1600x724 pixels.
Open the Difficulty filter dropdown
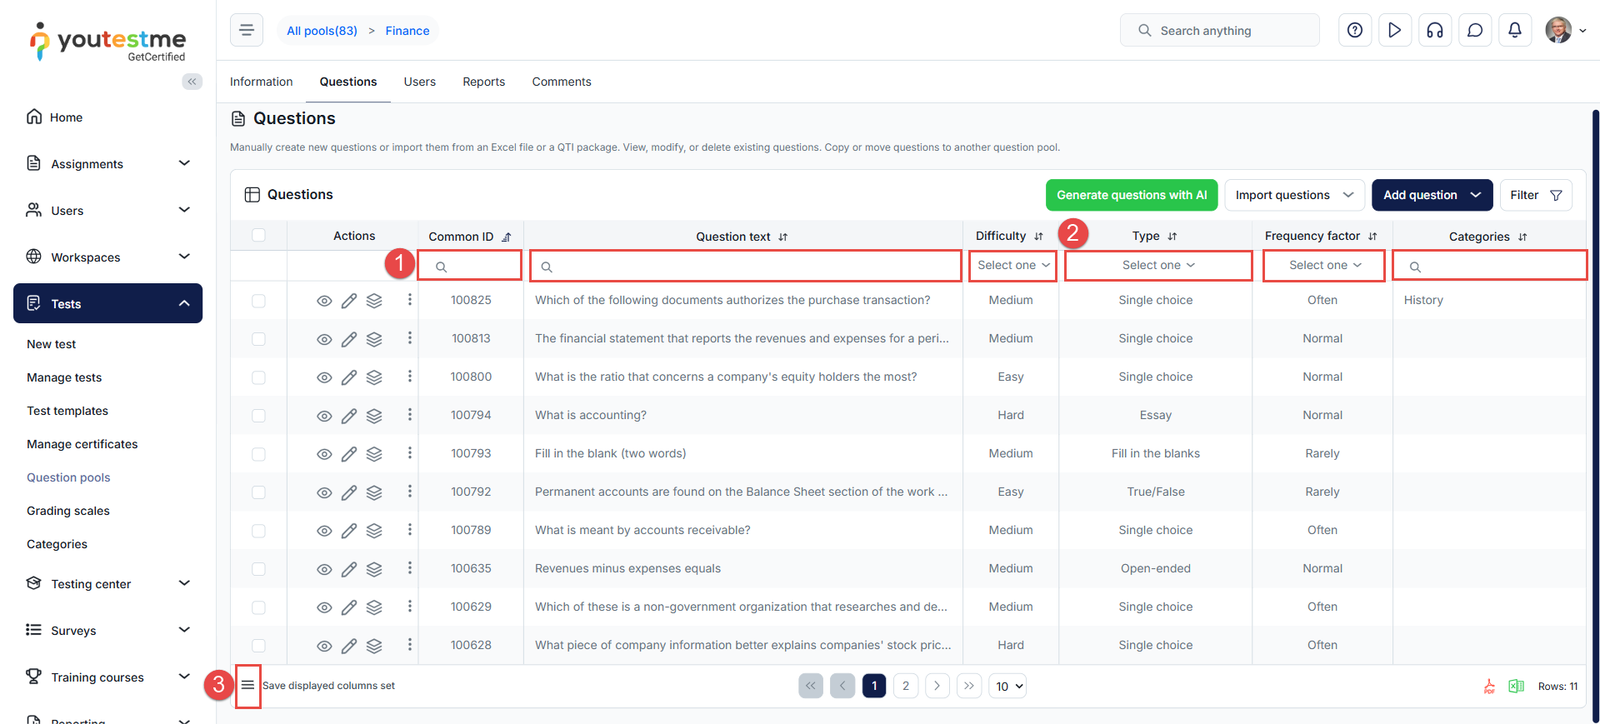tap(1013, 266)
